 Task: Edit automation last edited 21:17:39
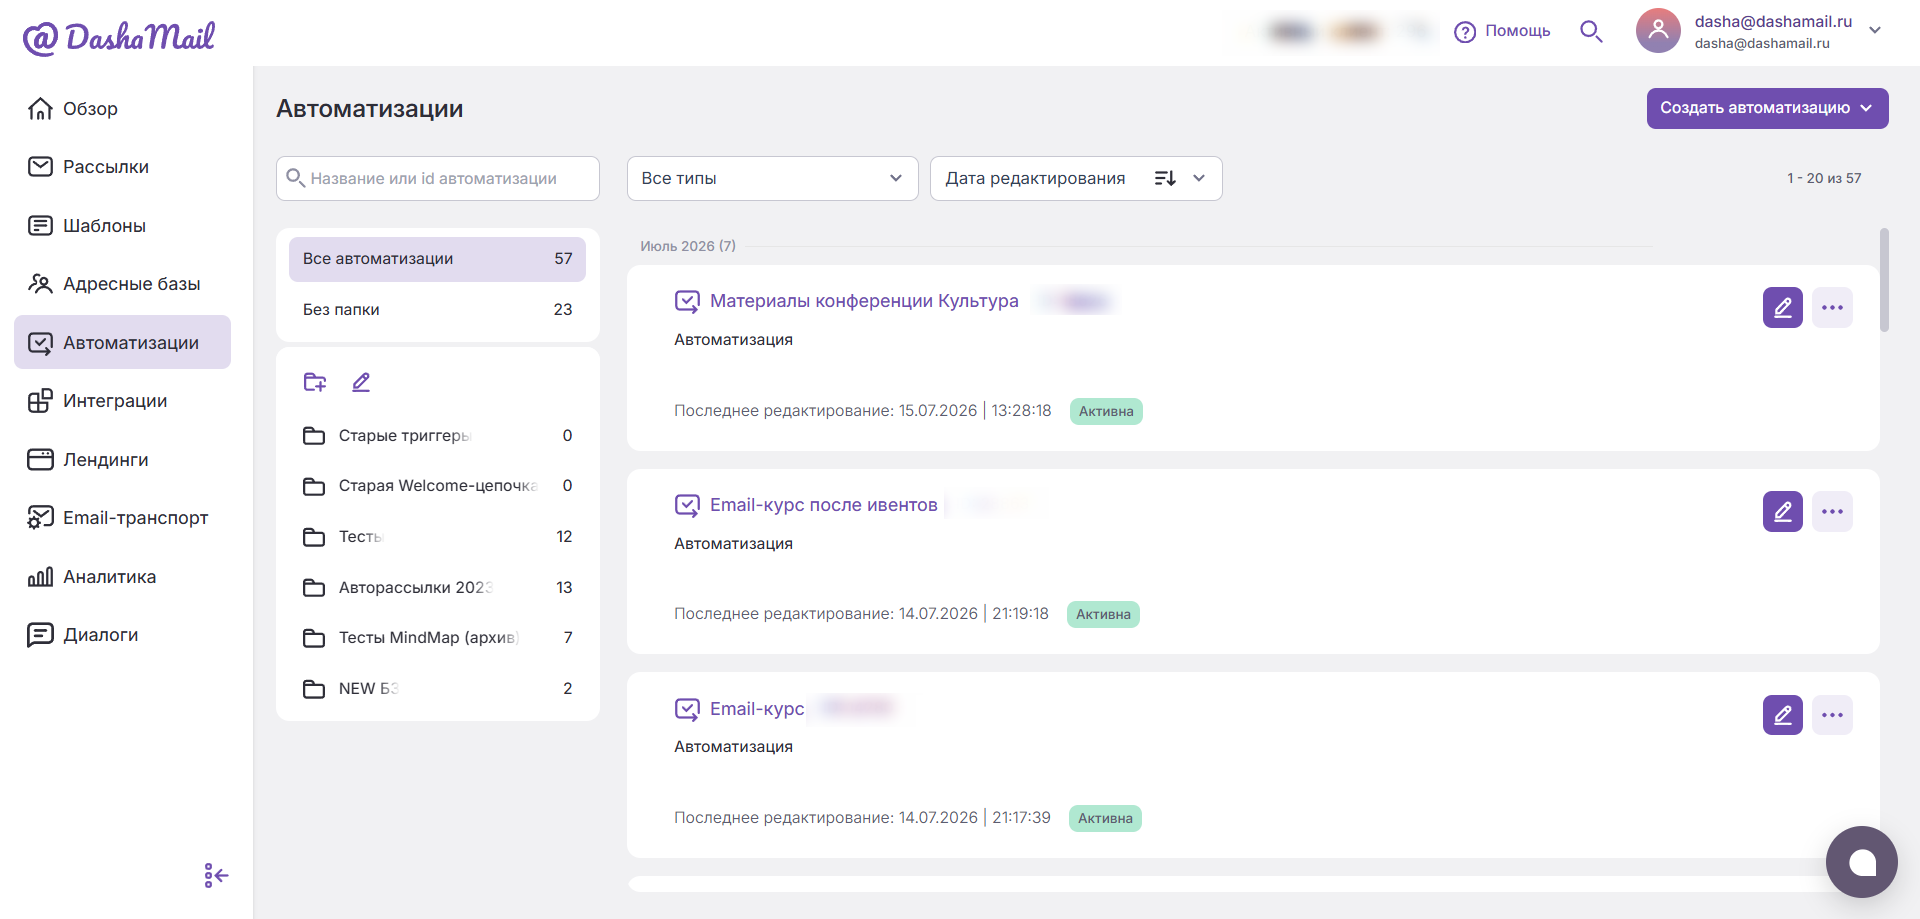(1782, 715)
